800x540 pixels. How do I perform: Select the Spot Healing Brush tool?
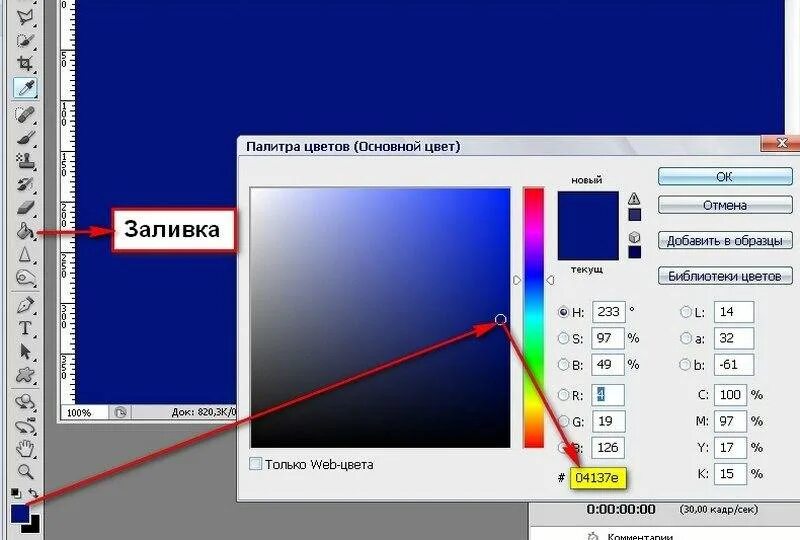(x=24, y=114)
